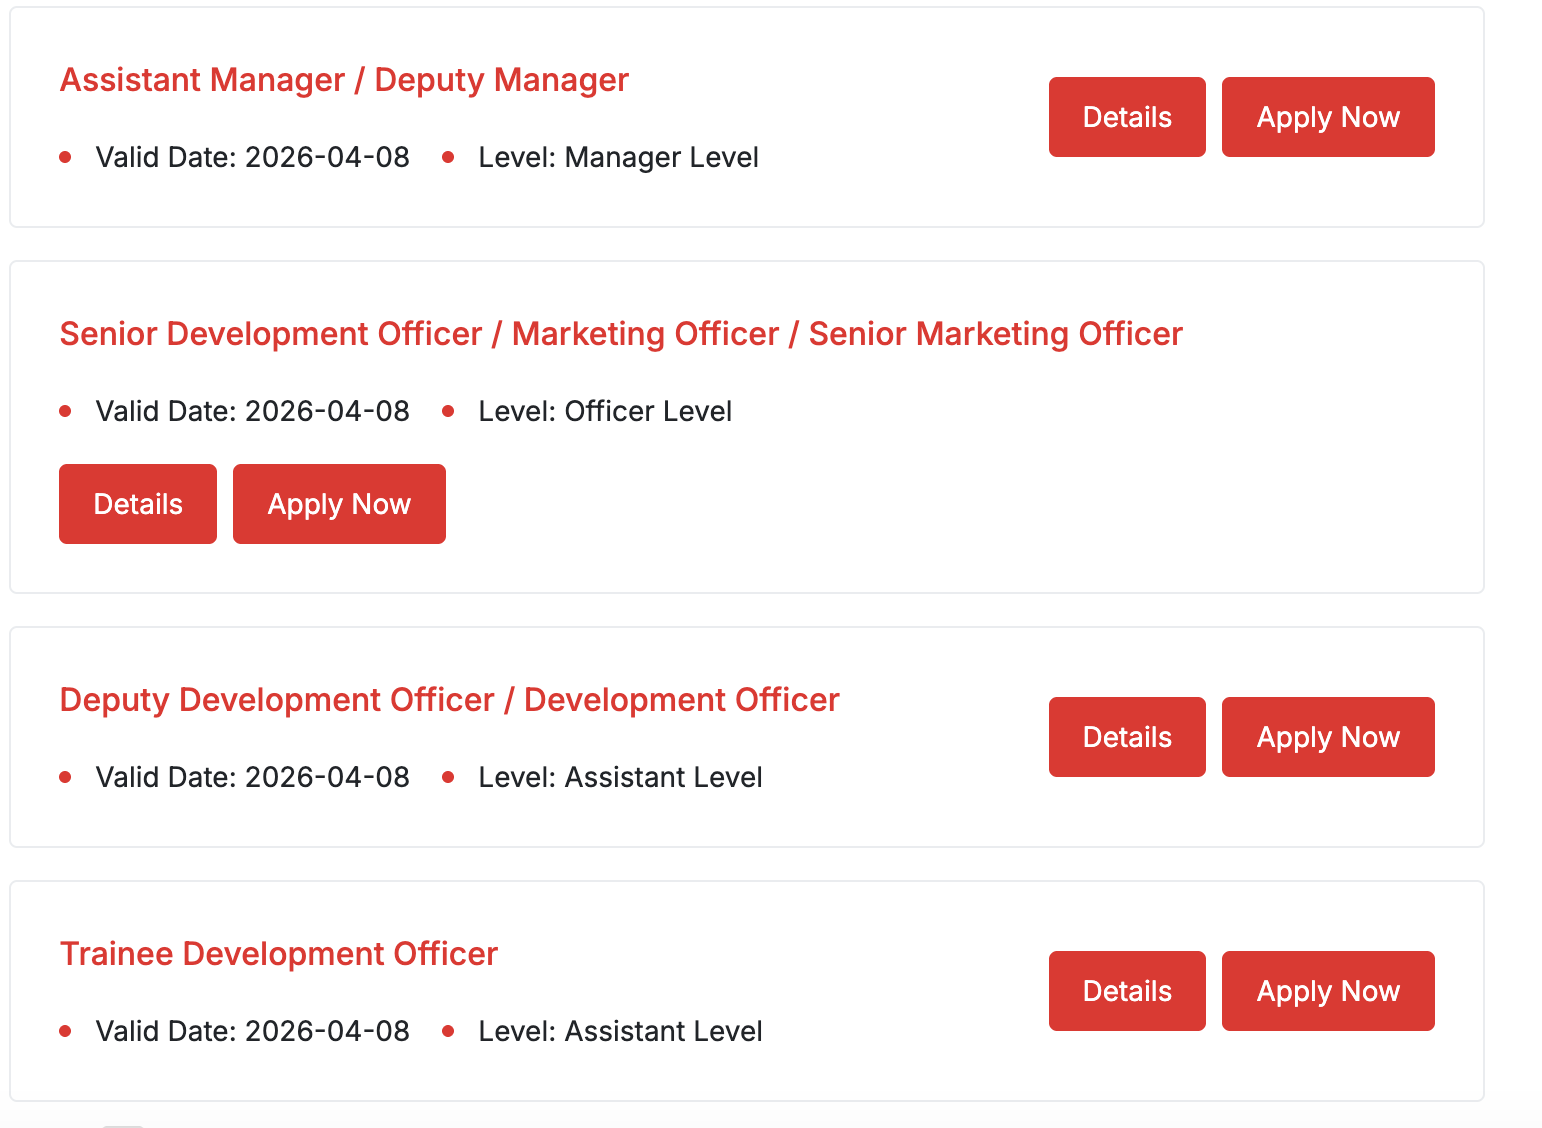Image resolution: width=1542 pixels, height=1128 pixels.
Task: Click the Level: Officer Level text
Action: tap(605, 412)
